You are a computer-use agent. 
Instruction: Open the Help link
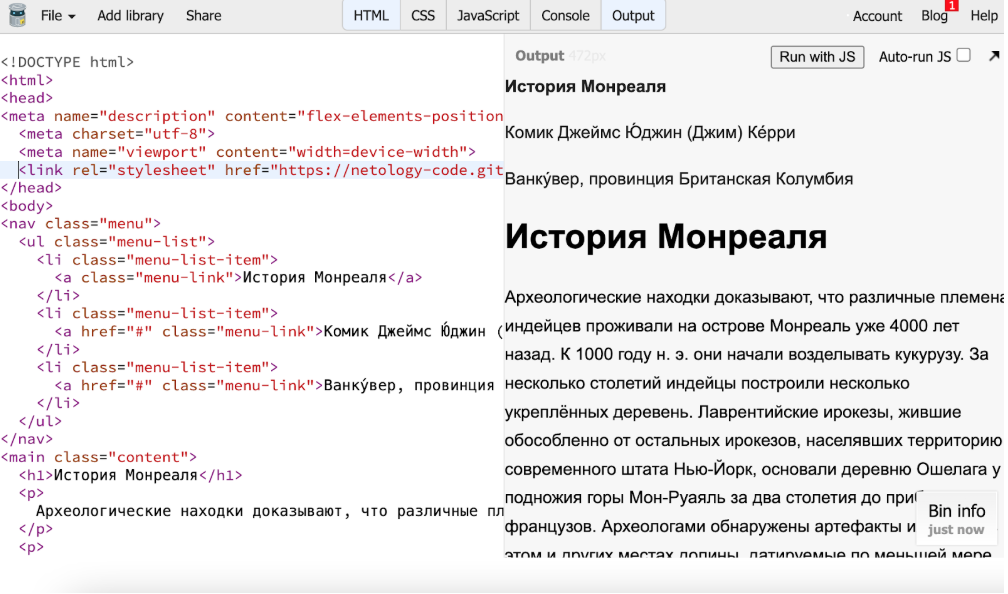click(x=984, y=16)
